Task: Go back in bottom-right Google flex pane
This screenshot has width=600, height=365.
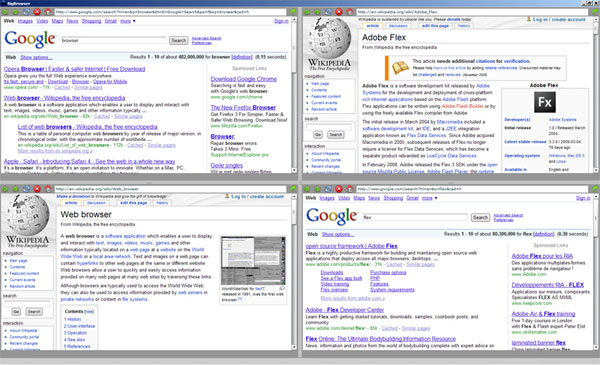Action: tap(307, 189)
